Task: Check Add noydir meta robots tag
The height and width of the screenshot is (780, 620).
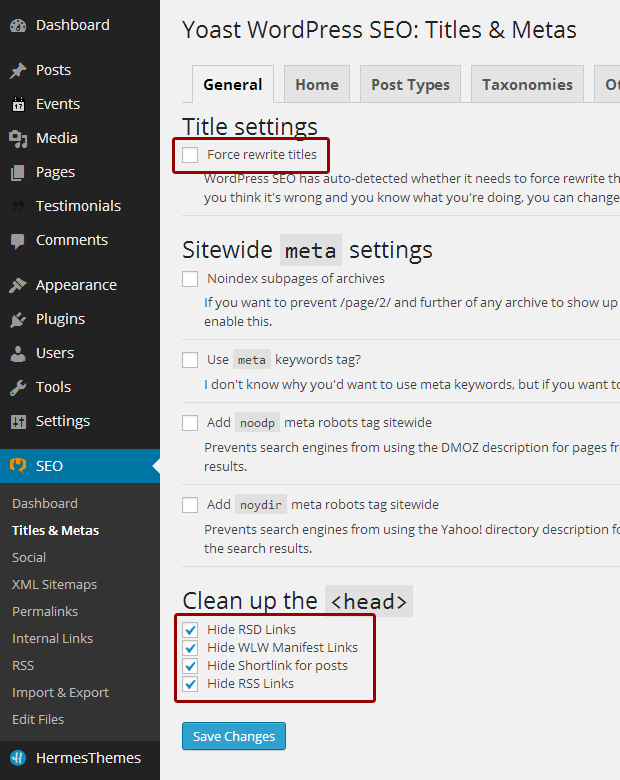Action: [x=190, y=505]
